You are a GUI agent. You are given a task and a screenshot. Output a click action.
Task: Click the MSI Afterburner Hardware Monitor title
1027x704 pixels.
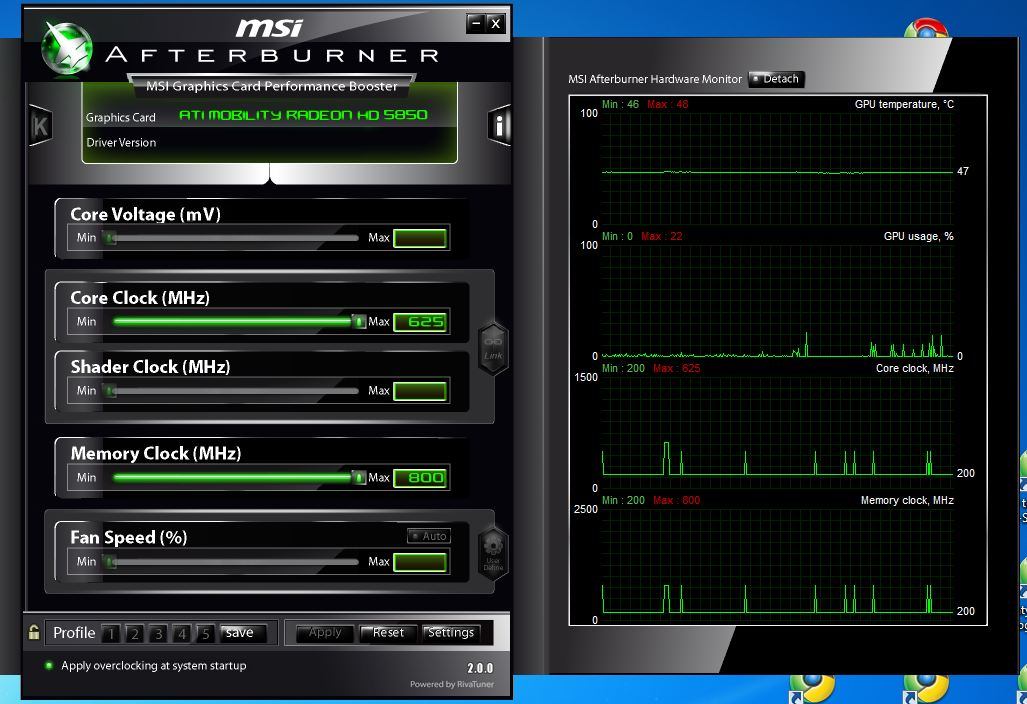[655, 79]
